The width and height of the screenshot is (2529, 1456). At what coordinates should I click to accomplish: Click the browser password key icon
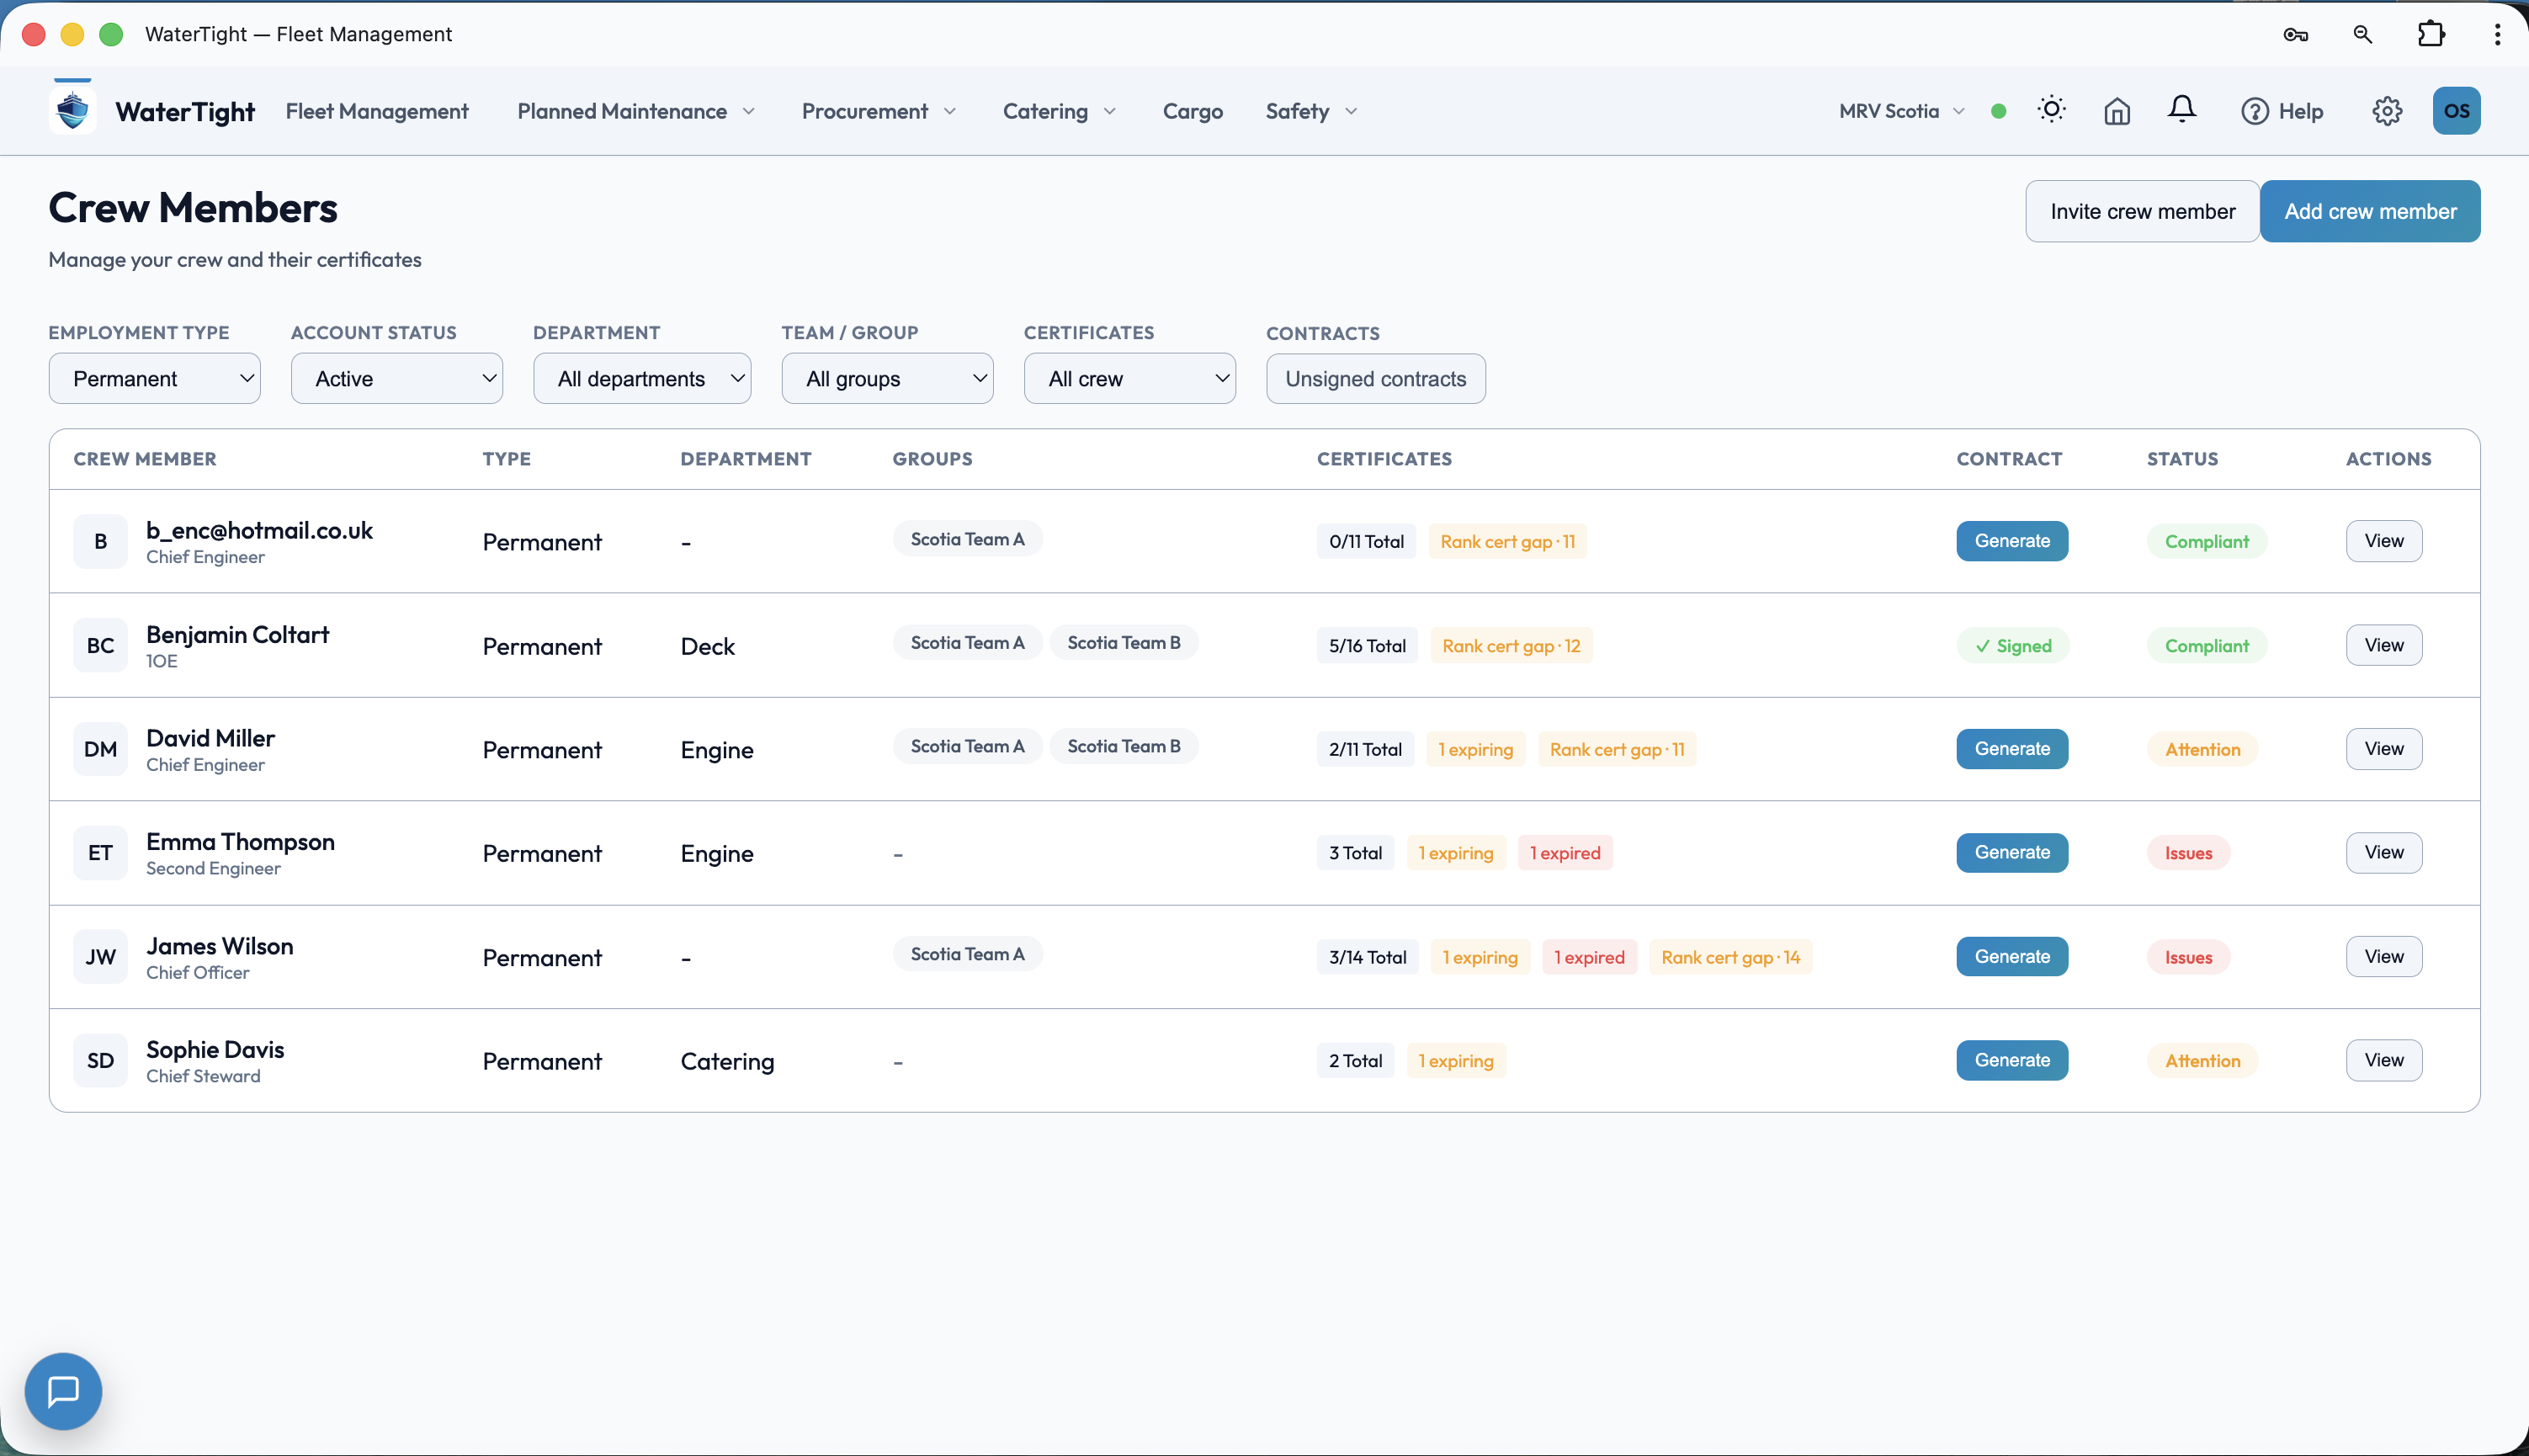click(x=2295, y=34)
